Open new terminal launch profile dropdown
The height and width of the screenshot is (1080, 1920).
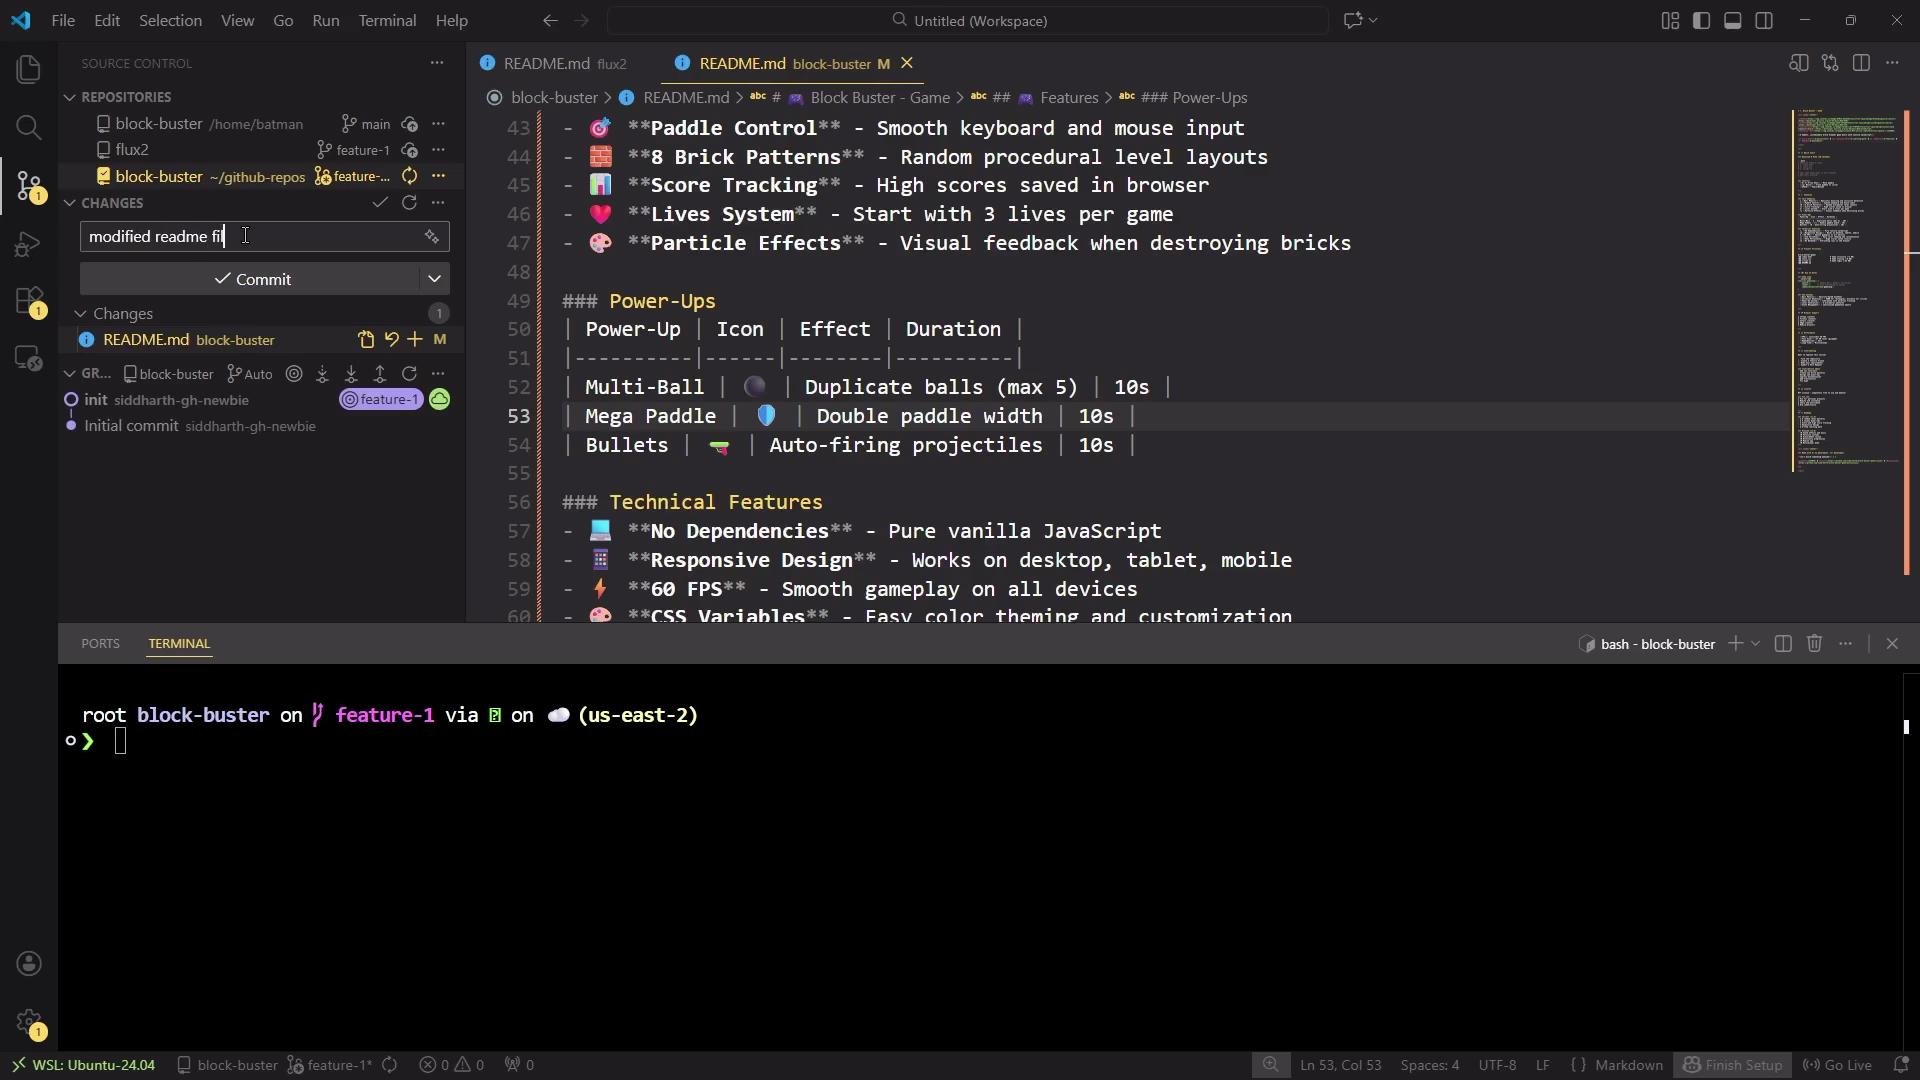click(x=1755, y=644)
